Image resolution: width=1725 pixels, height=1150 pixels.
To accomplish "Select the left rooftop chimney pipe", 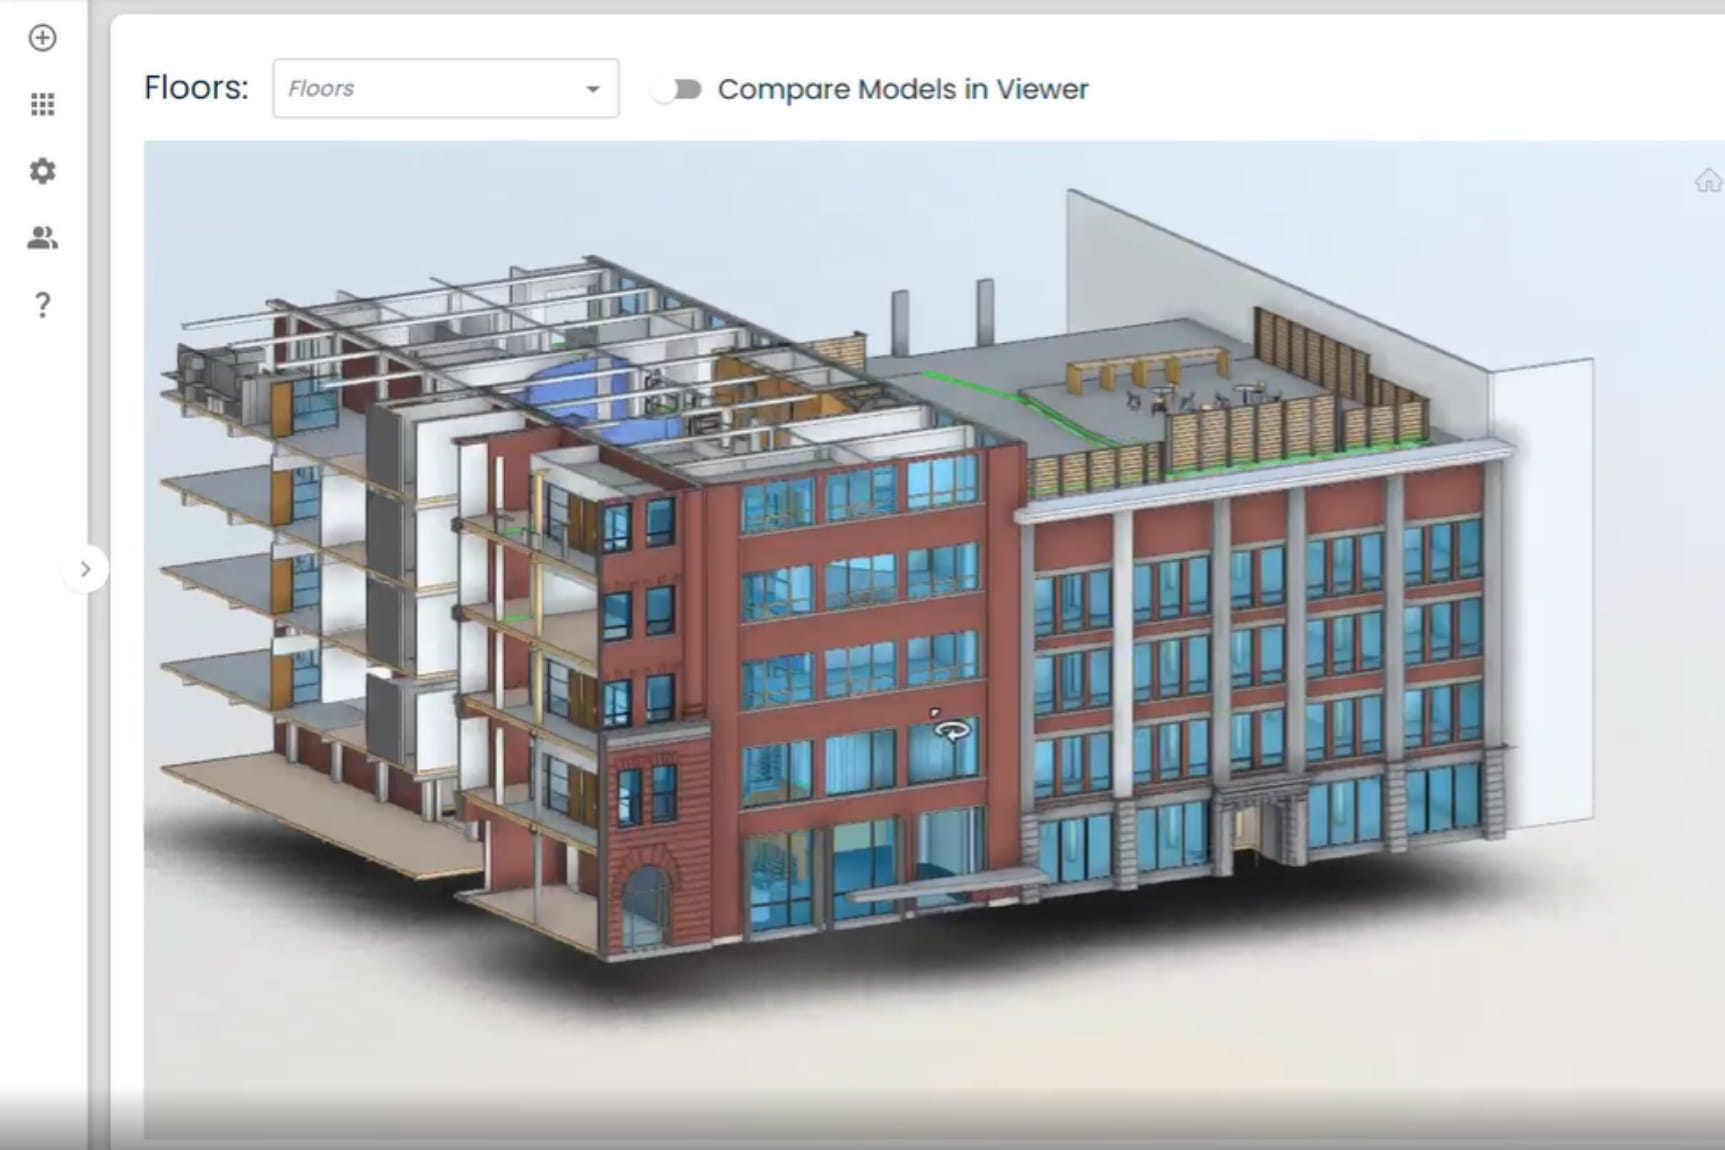I will [x=900, y=322].
